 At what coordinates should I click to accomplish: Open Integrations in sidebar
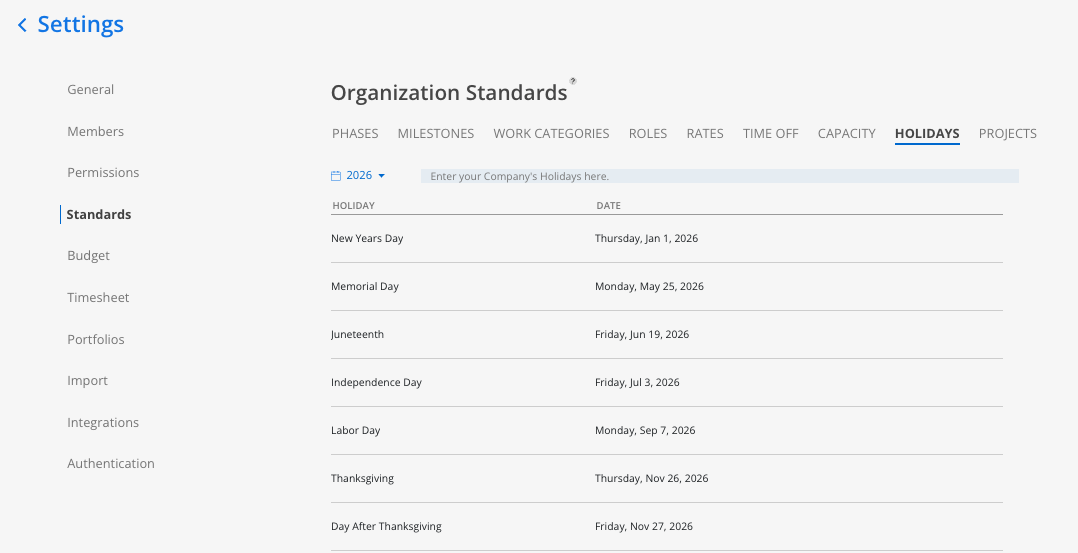pyautogui.click(x=103, y=422)
